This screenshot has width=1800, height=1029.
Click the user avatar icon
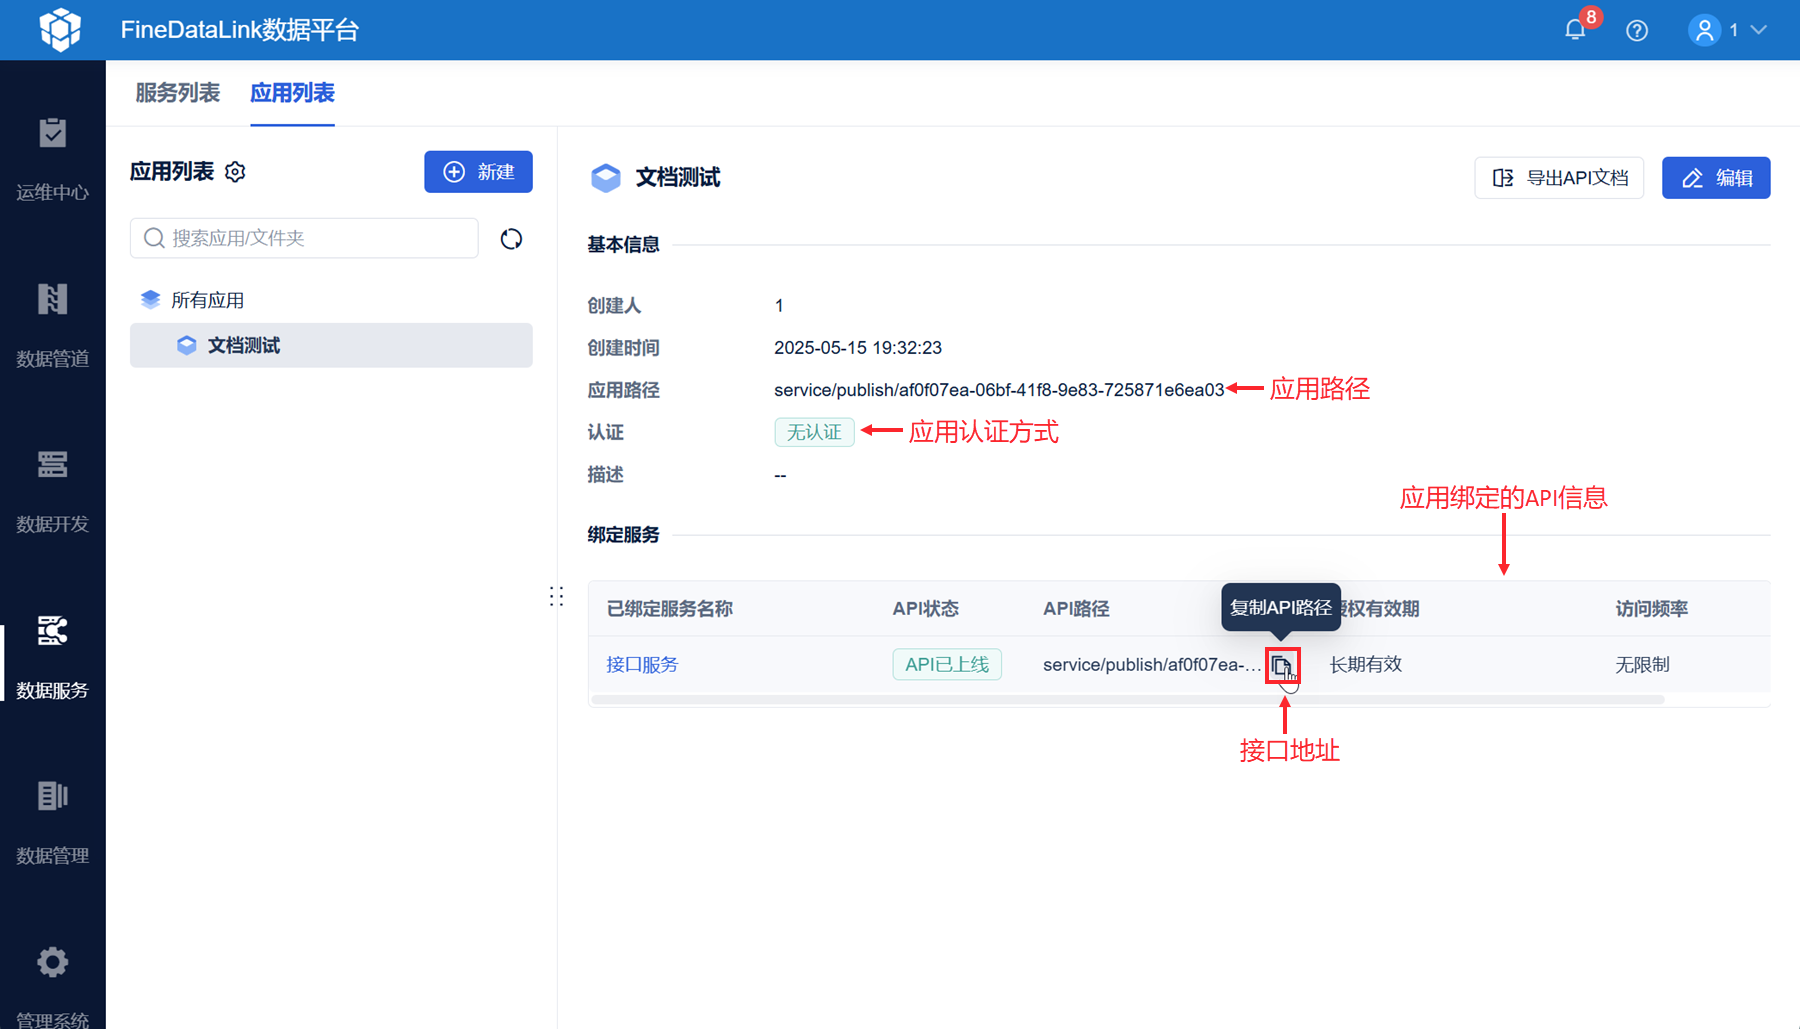point(1704,30)
